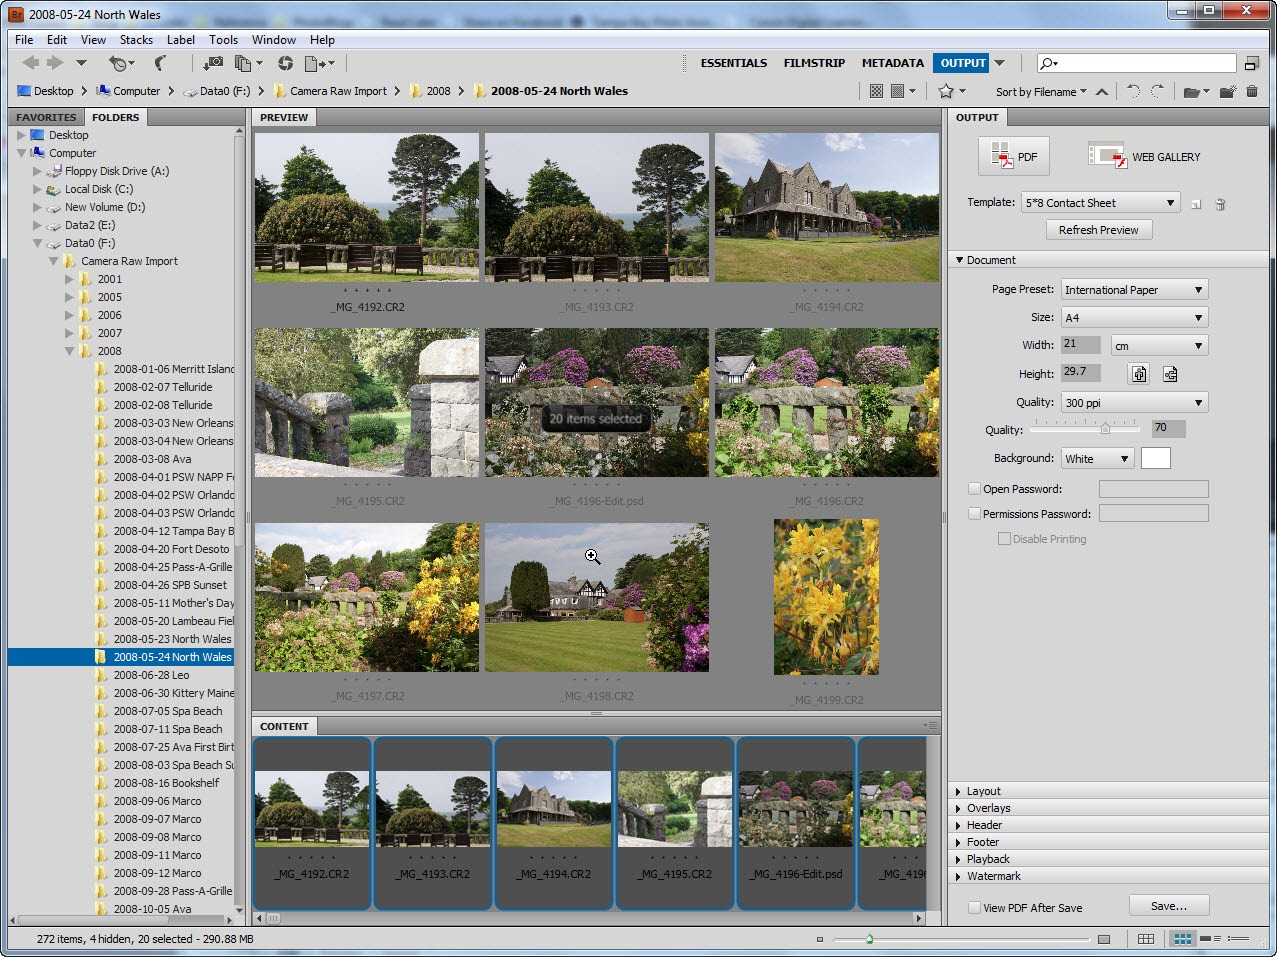Delete template trash icon in Output panel
The width and height of the screenshot is (1277, 957).
[1220, 204]
